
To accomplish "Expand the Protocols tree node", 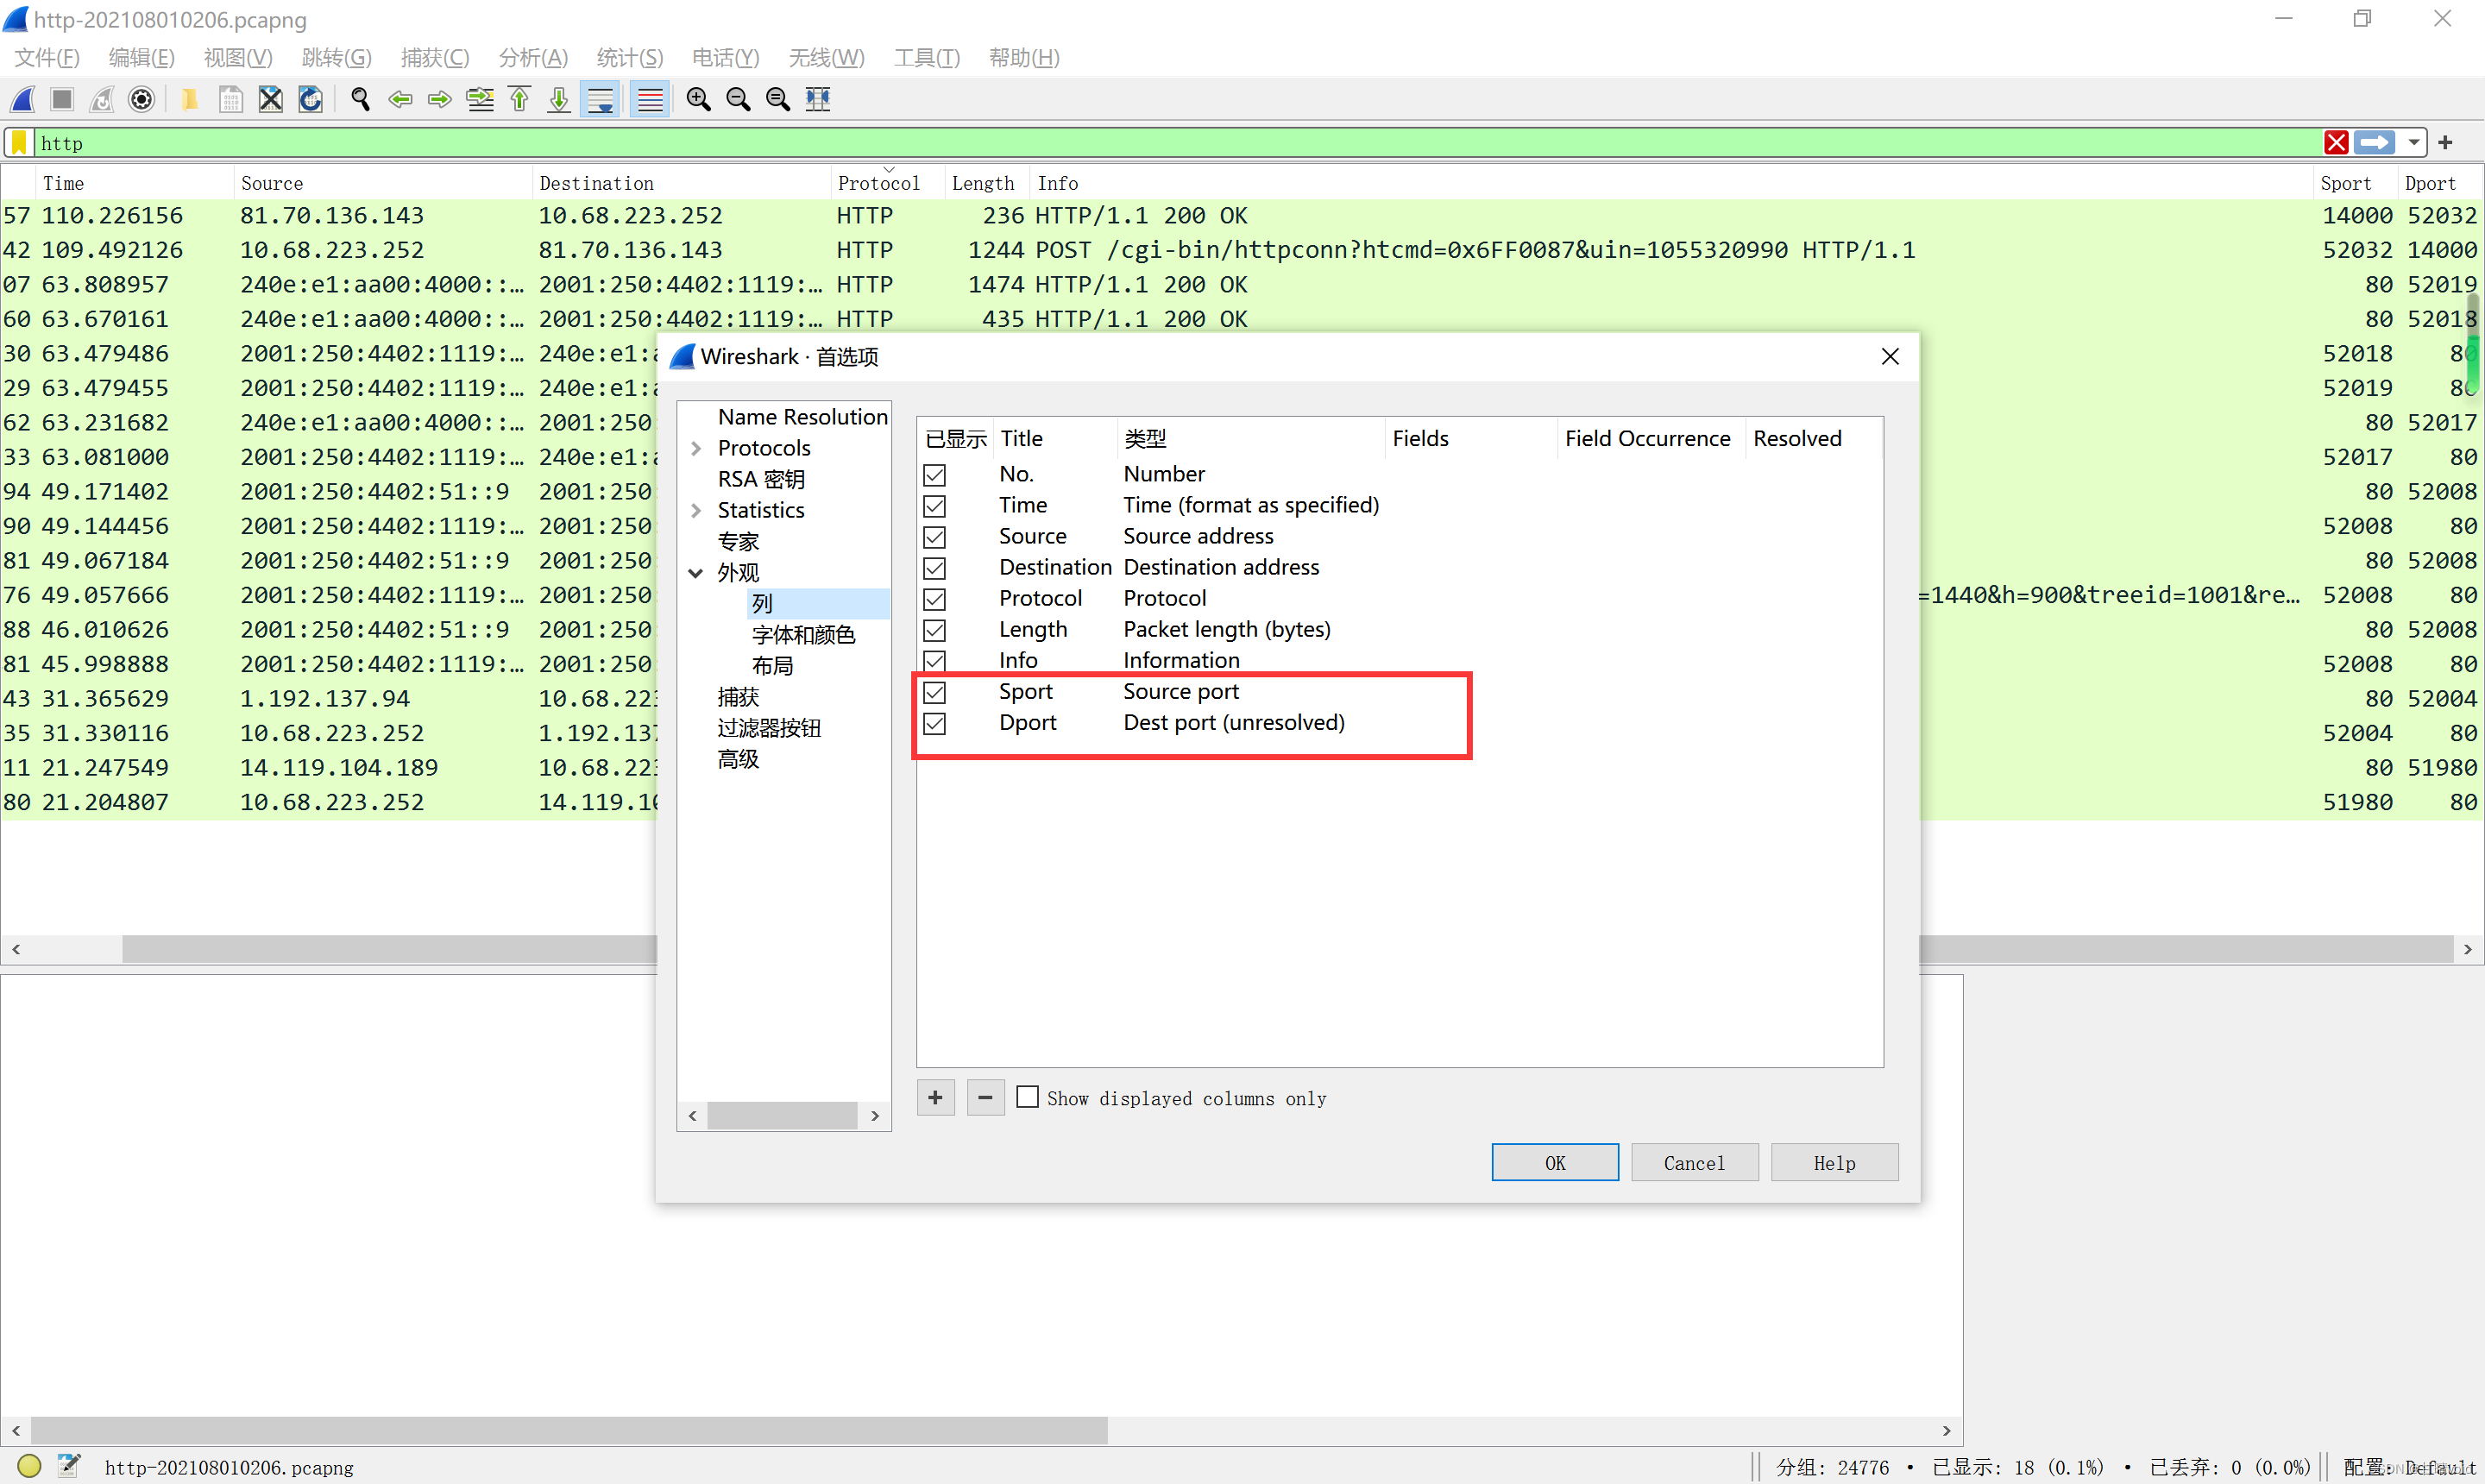I will click(696, 448).
